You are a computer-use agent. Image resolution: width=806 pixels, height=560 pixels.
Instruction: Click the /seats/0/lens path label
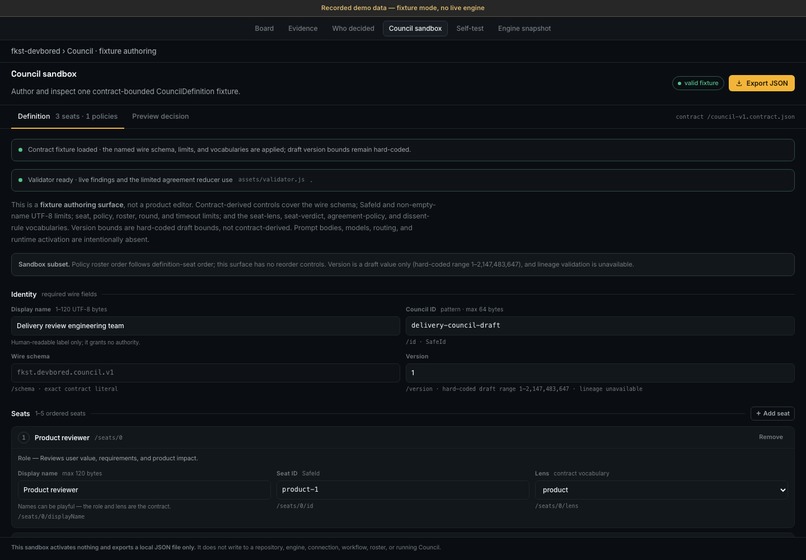coord(556,506)
